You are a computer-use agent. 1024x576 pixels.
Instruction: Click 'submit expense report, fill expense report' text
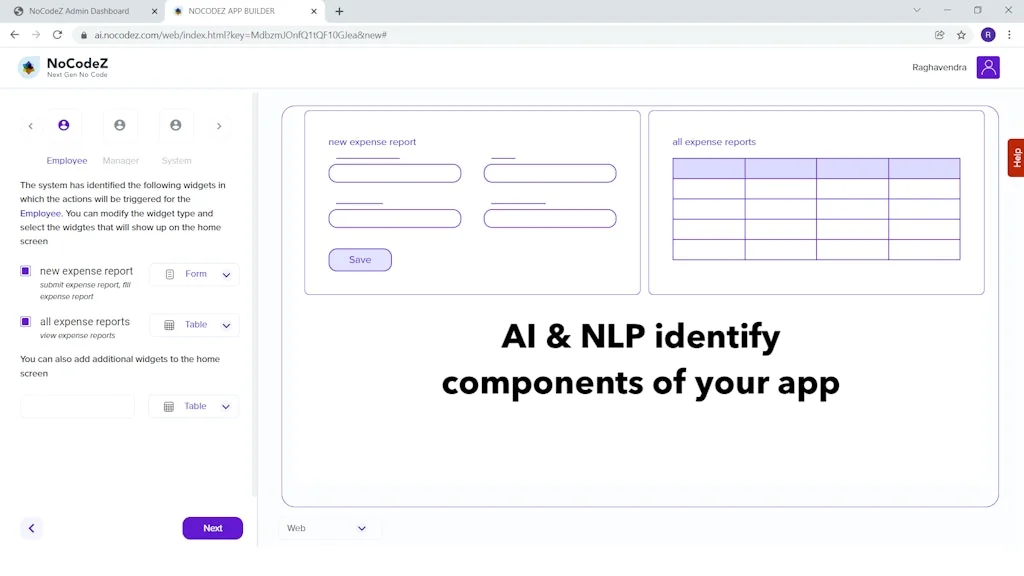(86, 291)
